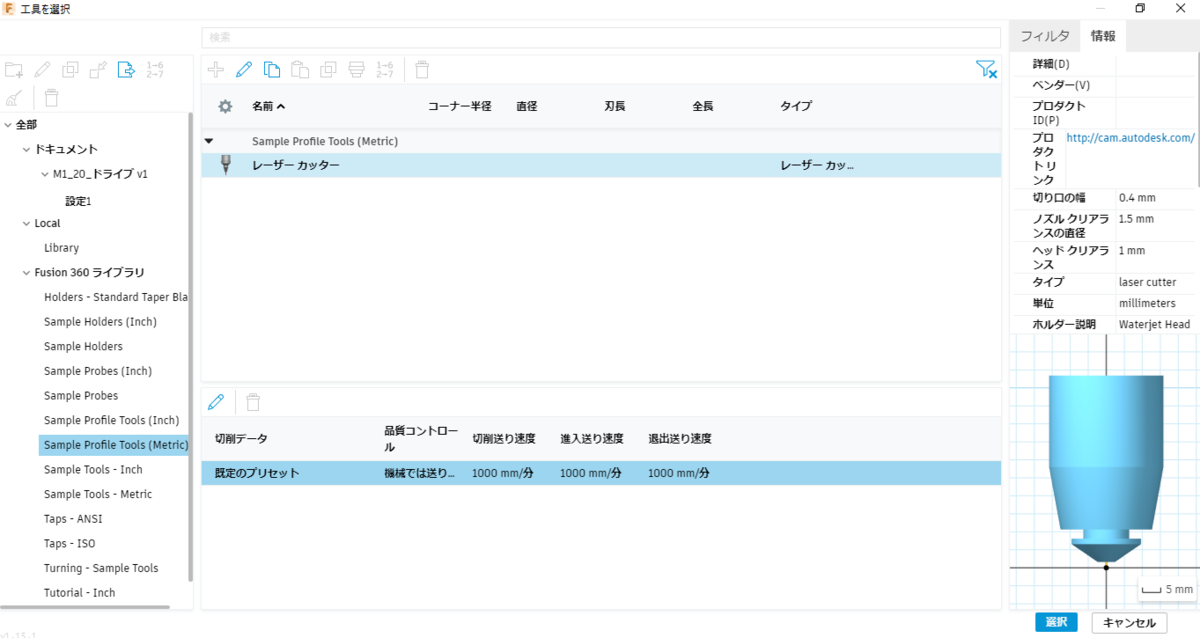Select Library under Local

pos(61,248)
